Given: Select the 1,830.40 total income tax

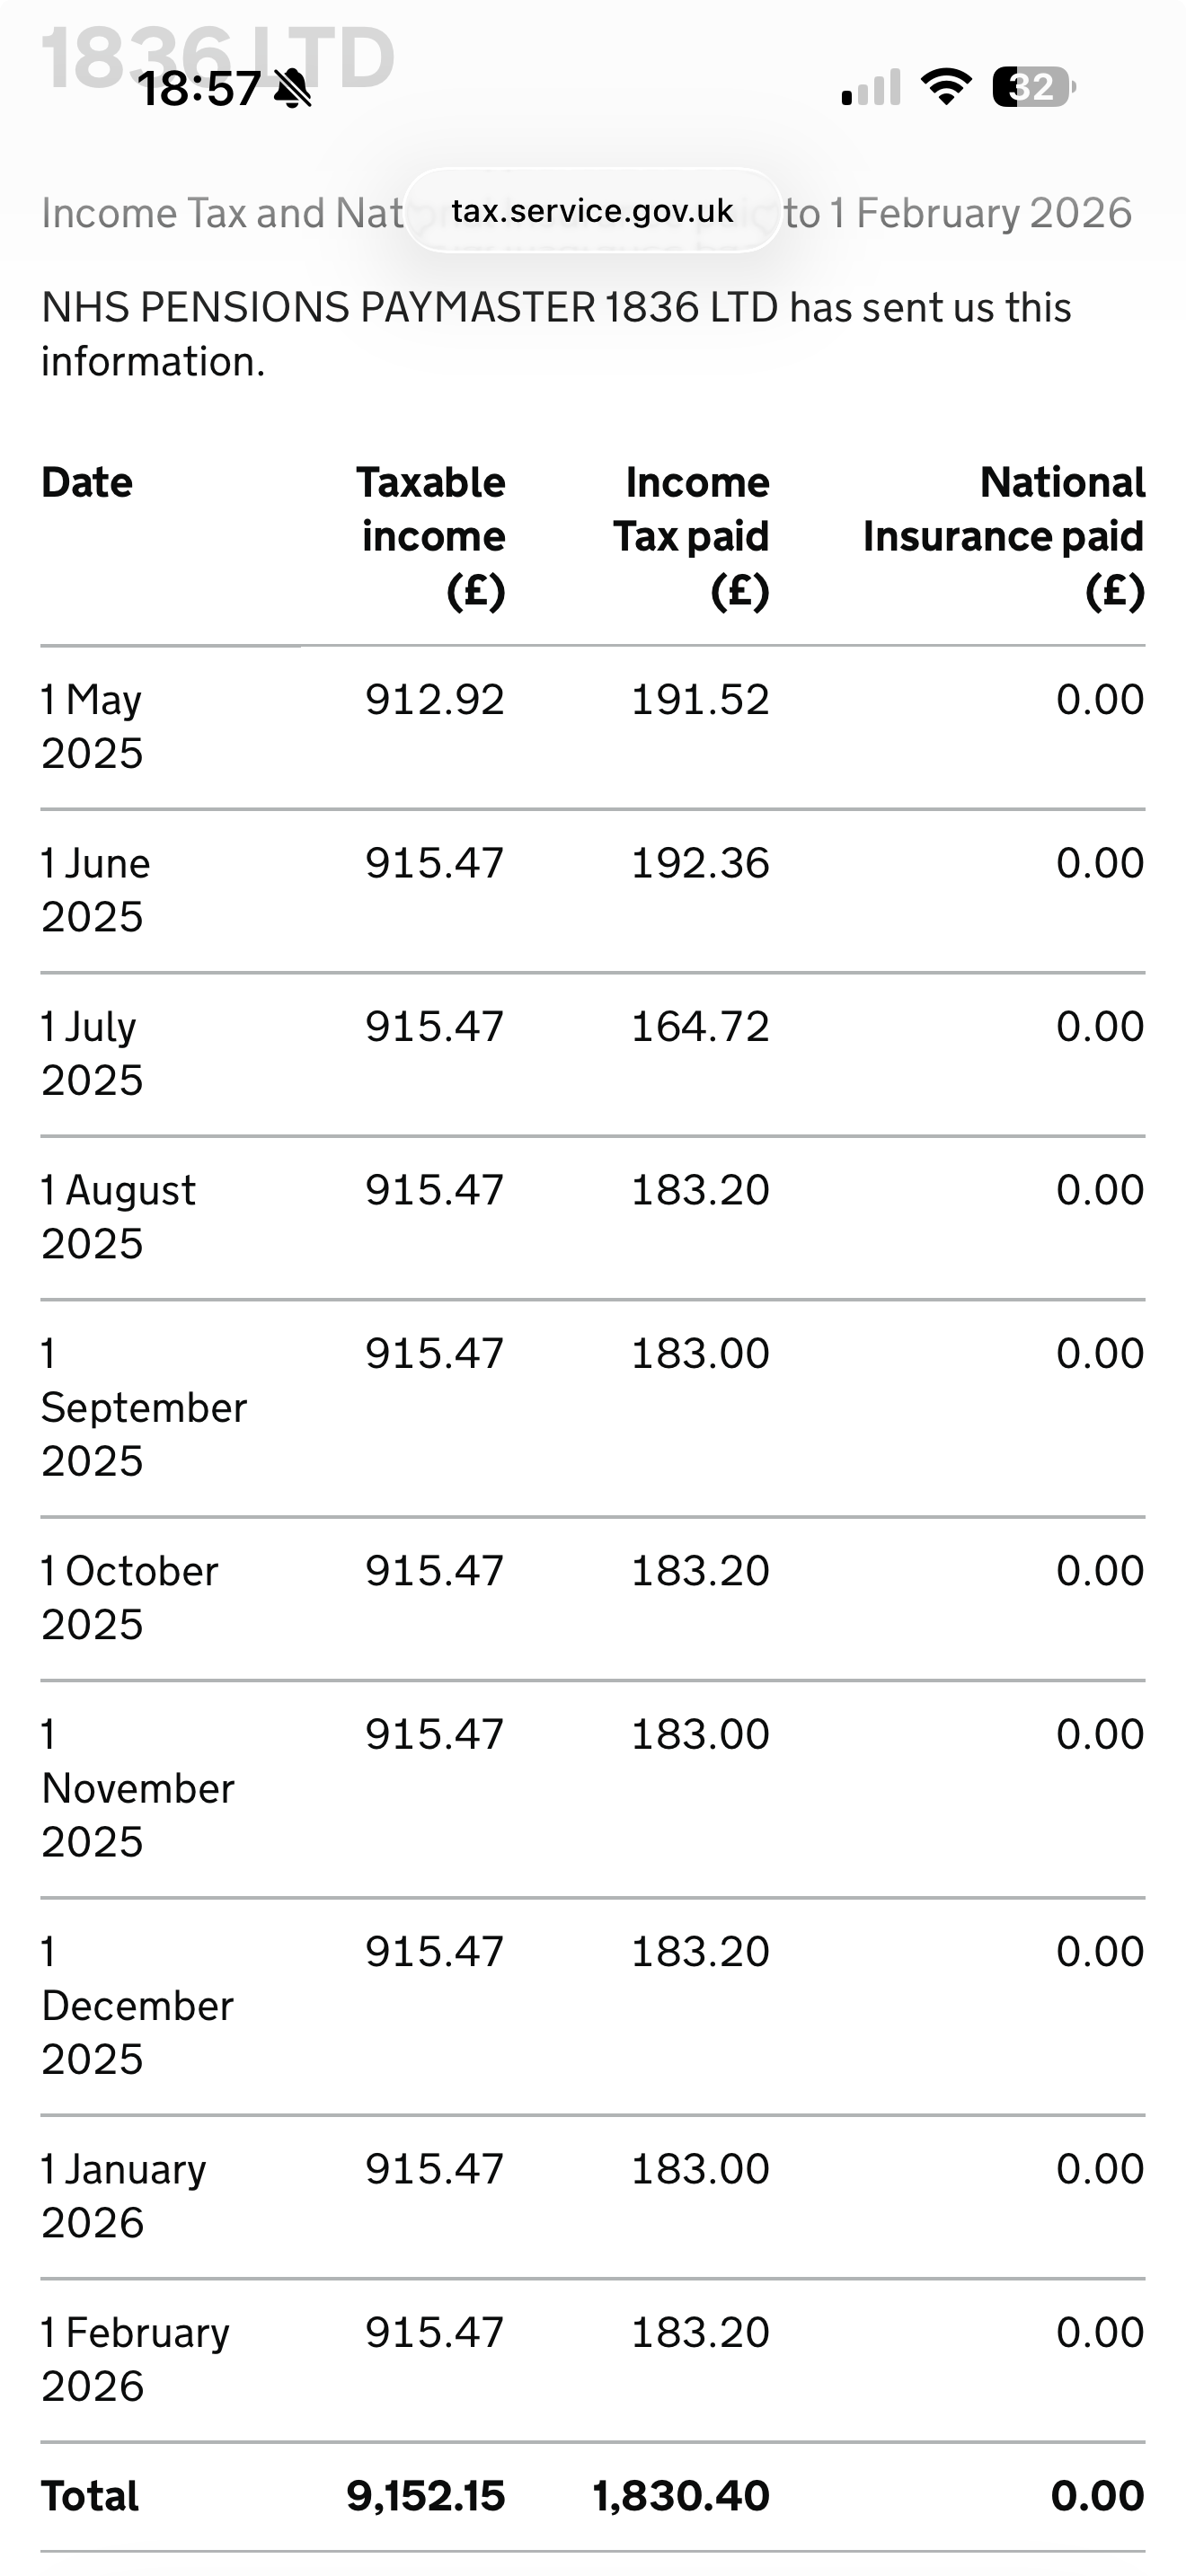Looking at the screenshot, I should (x=681, y=2496).
